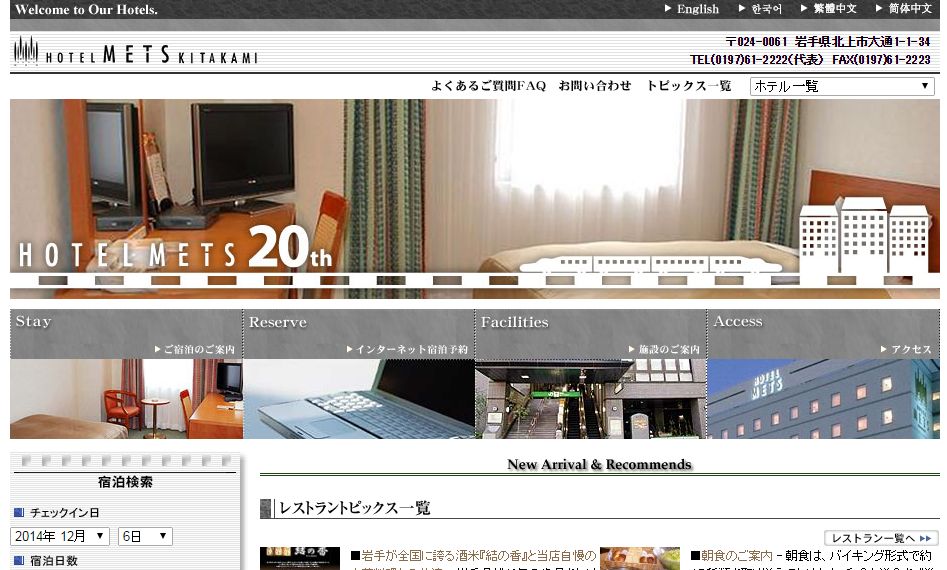Click the Welcome to Our Hotels text
Viewport: 947px width, 570px height.
[x=86, y=10]
